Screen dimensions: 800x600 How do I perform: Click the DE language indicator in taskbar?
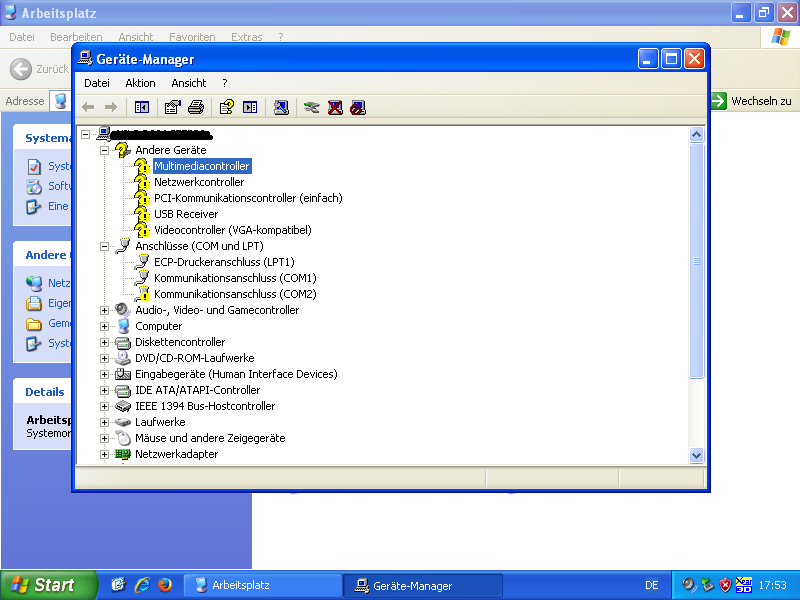(652, 585)
